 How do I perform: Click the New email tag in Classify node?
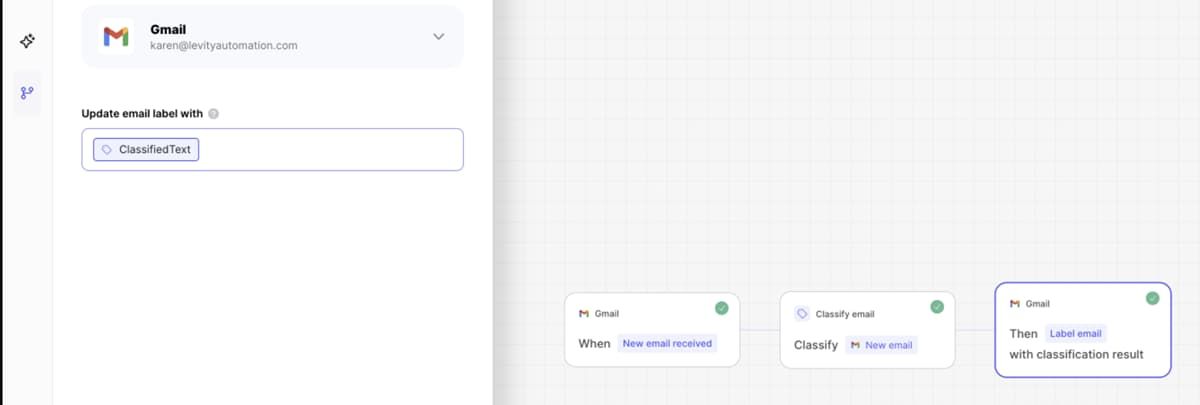click(x=881, y=345)
